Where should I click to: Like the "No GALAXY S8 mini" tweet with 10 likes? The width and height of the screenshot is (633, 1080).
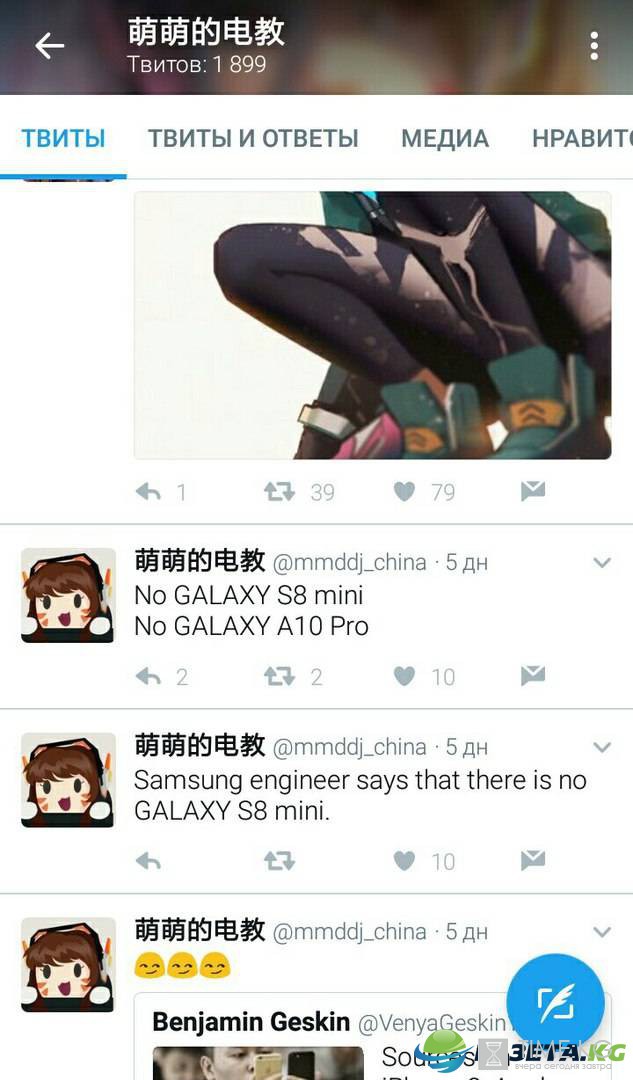[404, 676]
